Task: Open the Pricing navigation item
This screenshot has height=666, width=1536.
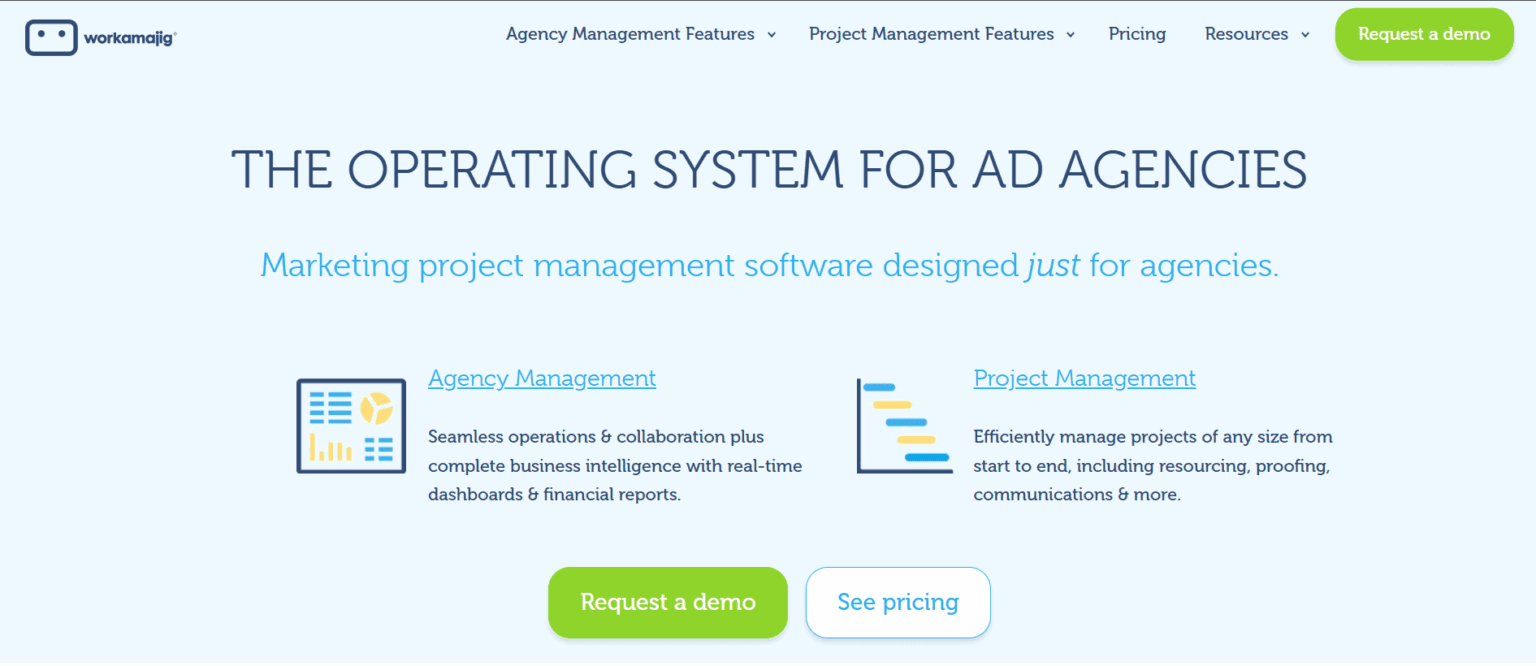Action: [x=1137, y=34]
